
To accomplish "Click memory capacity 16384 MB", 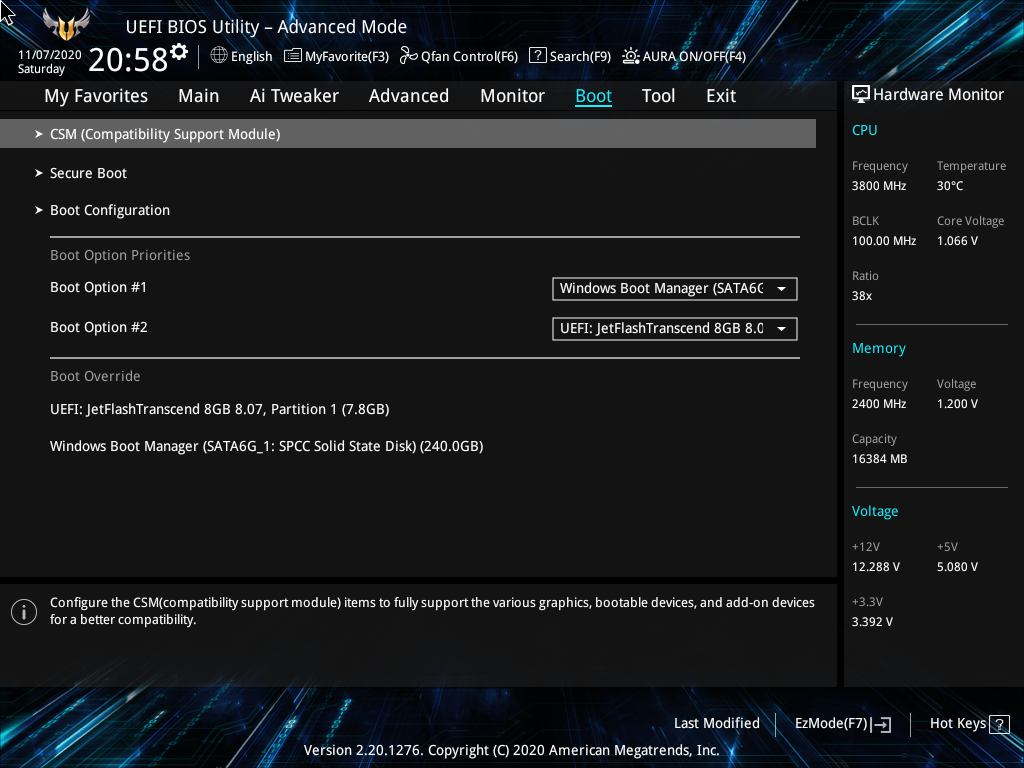I will click(x=880, y=459).
